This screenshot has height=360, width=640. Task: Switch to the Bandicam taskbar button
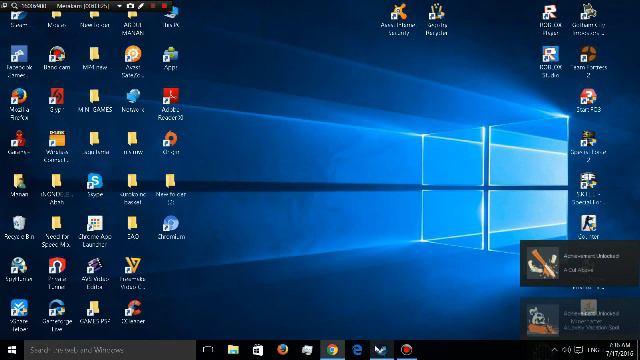click(406, 350)
